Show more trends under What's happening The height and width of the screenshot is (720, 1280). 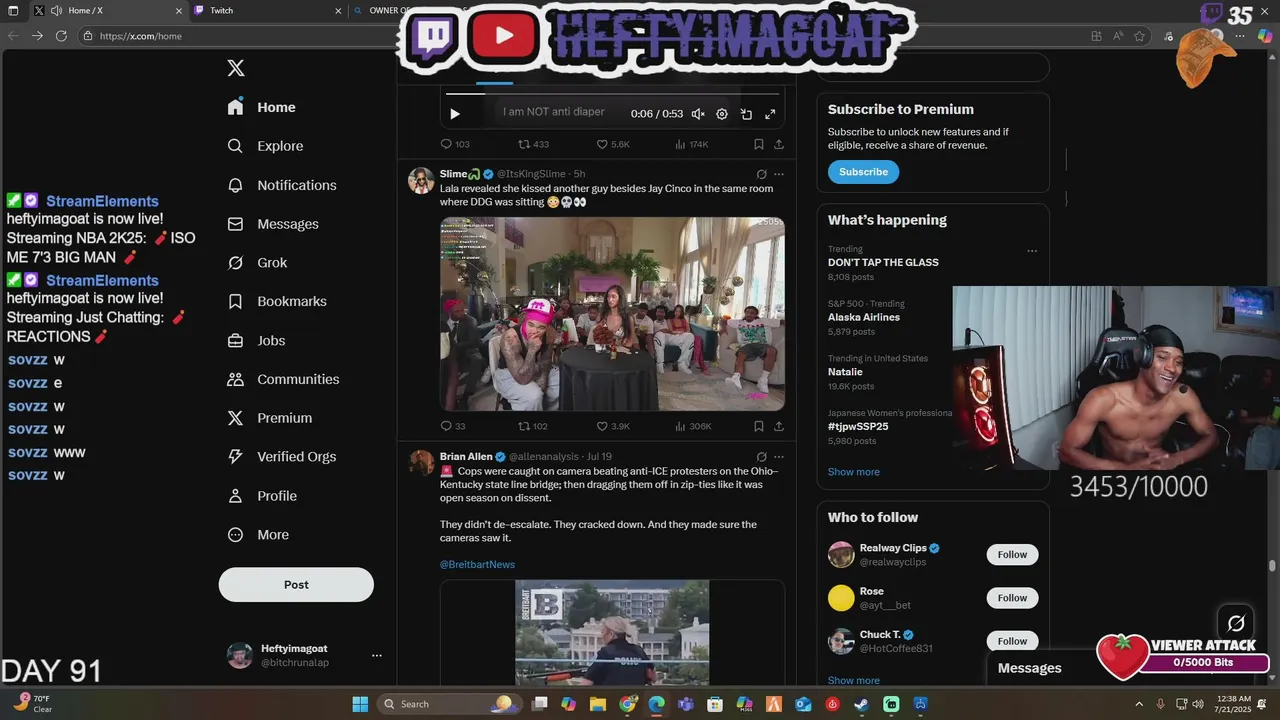(x=854, y=472)
